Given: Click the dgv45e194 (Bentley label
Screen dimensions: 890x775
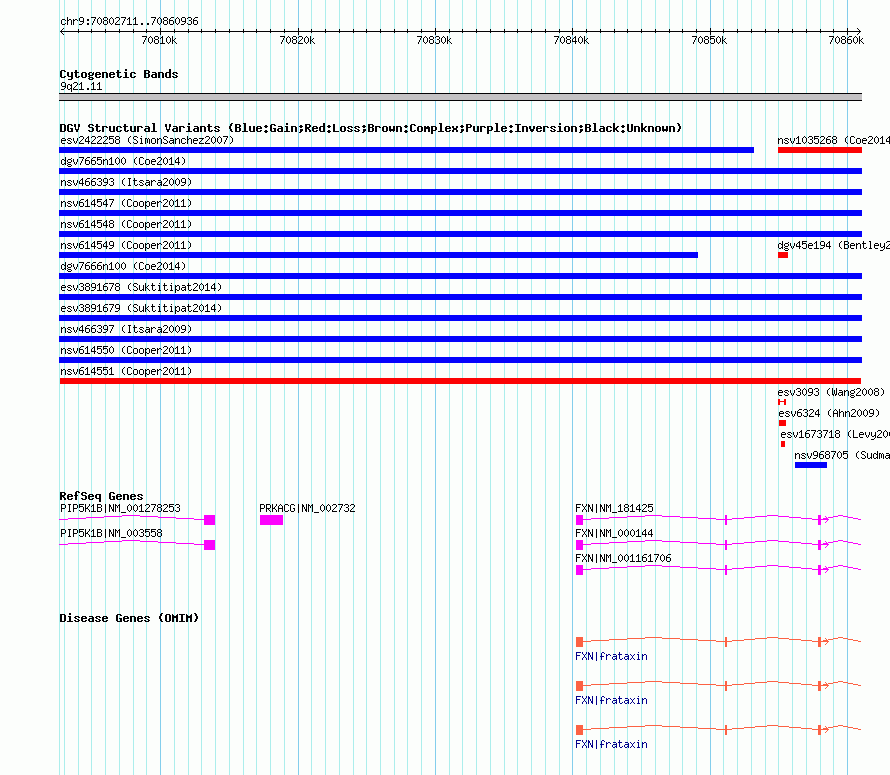Looking at the screenshot, I should coord(833,245).
